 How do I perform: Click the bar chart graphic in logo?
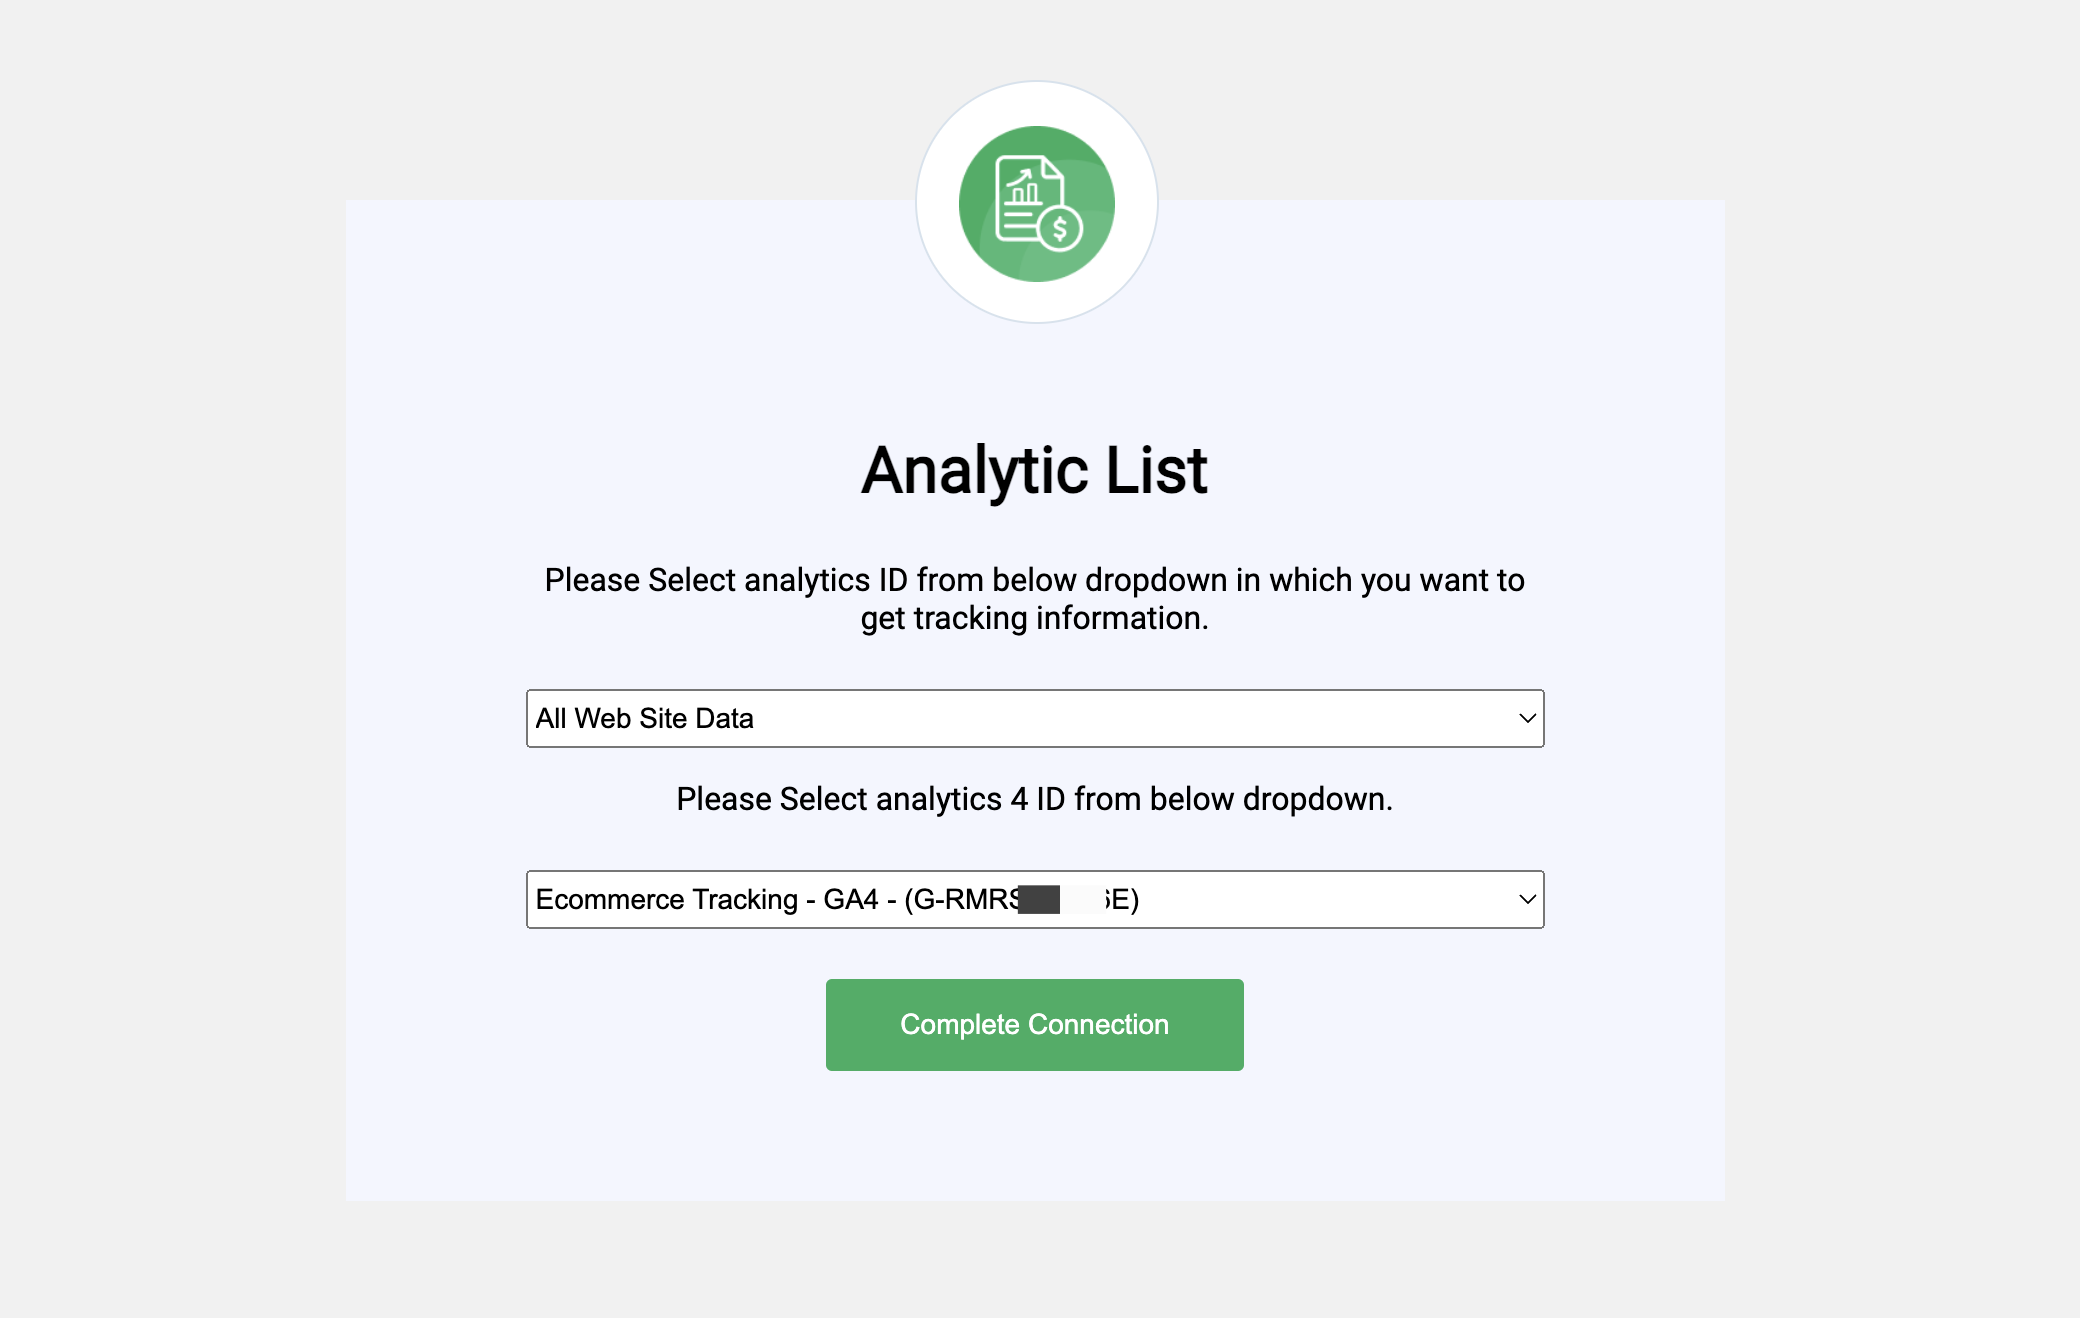1023,186
